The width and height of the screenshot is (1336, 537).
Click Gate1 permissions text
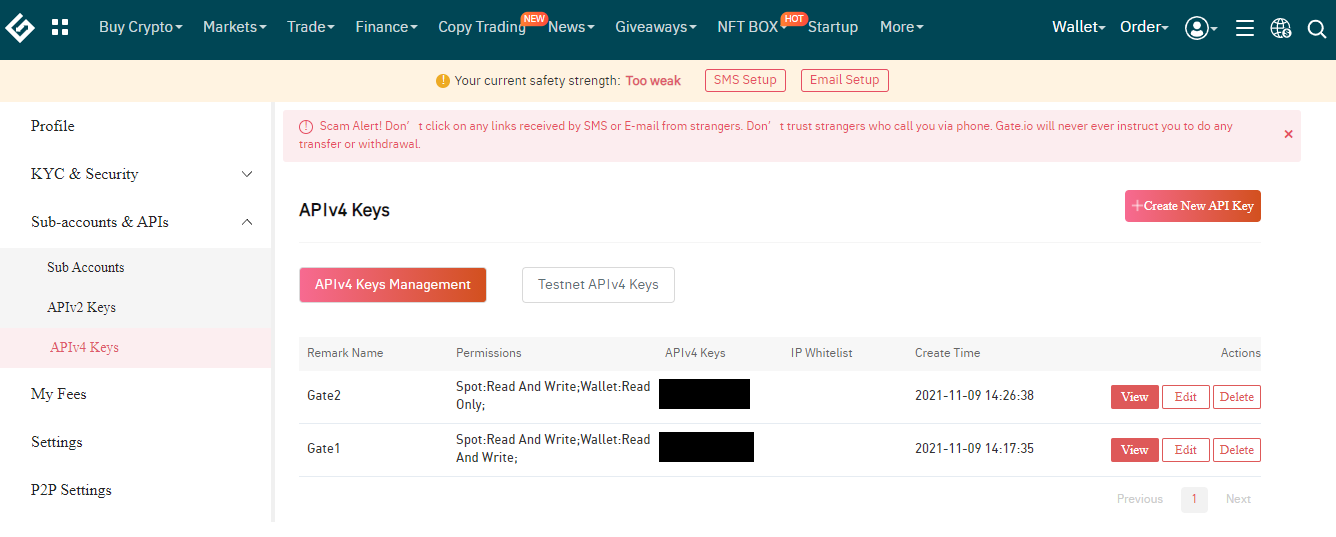[553, 449]
